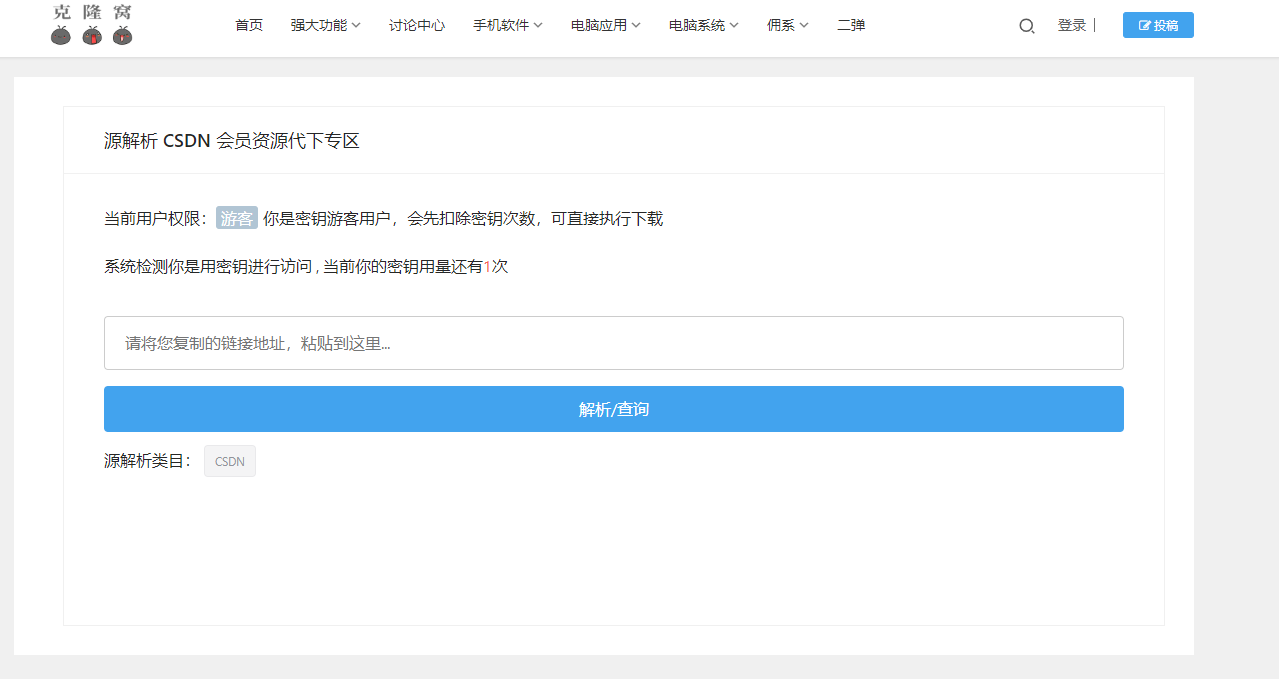Click the 解析/查询 button

tap(614, 409)
